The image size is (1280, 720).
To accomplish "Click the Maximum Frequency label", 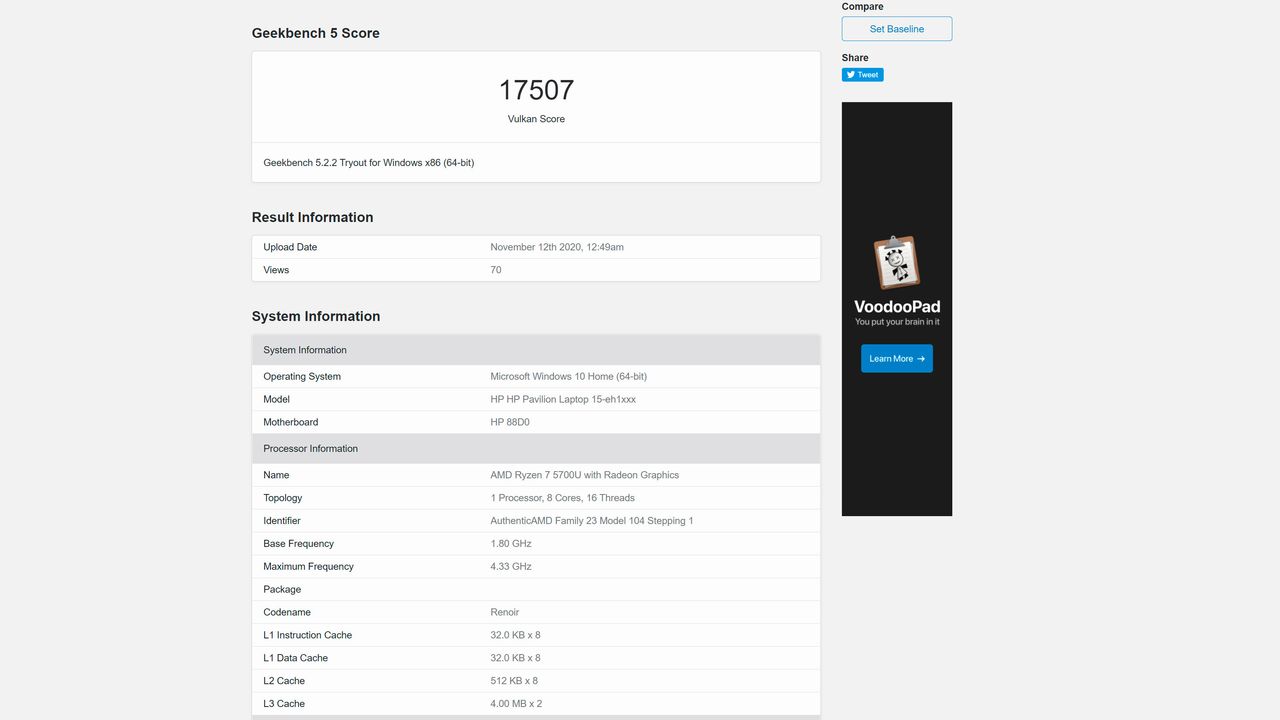I will (308, 567).
